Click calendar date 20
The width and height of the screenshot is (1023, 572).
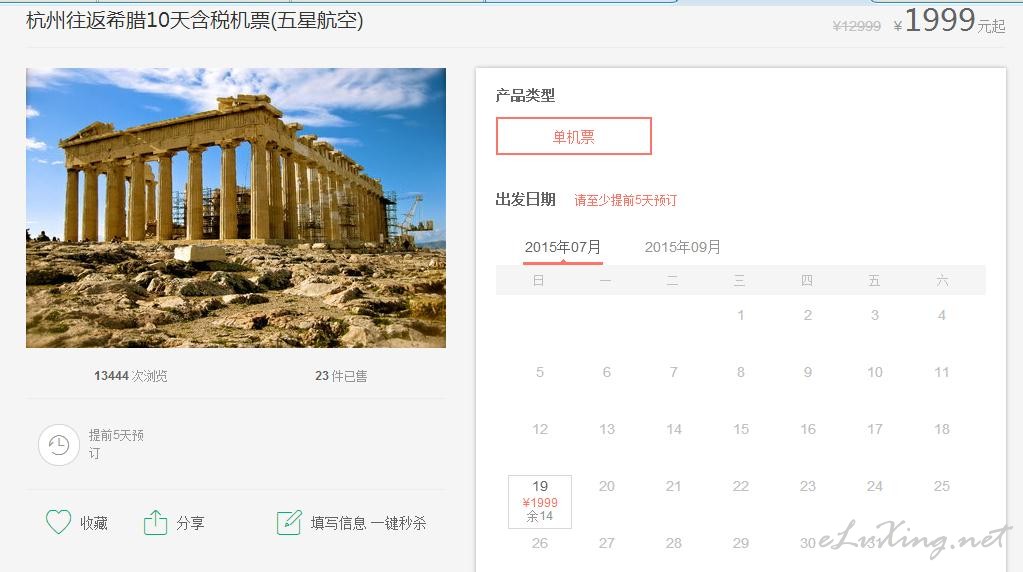tap(607, 486)
